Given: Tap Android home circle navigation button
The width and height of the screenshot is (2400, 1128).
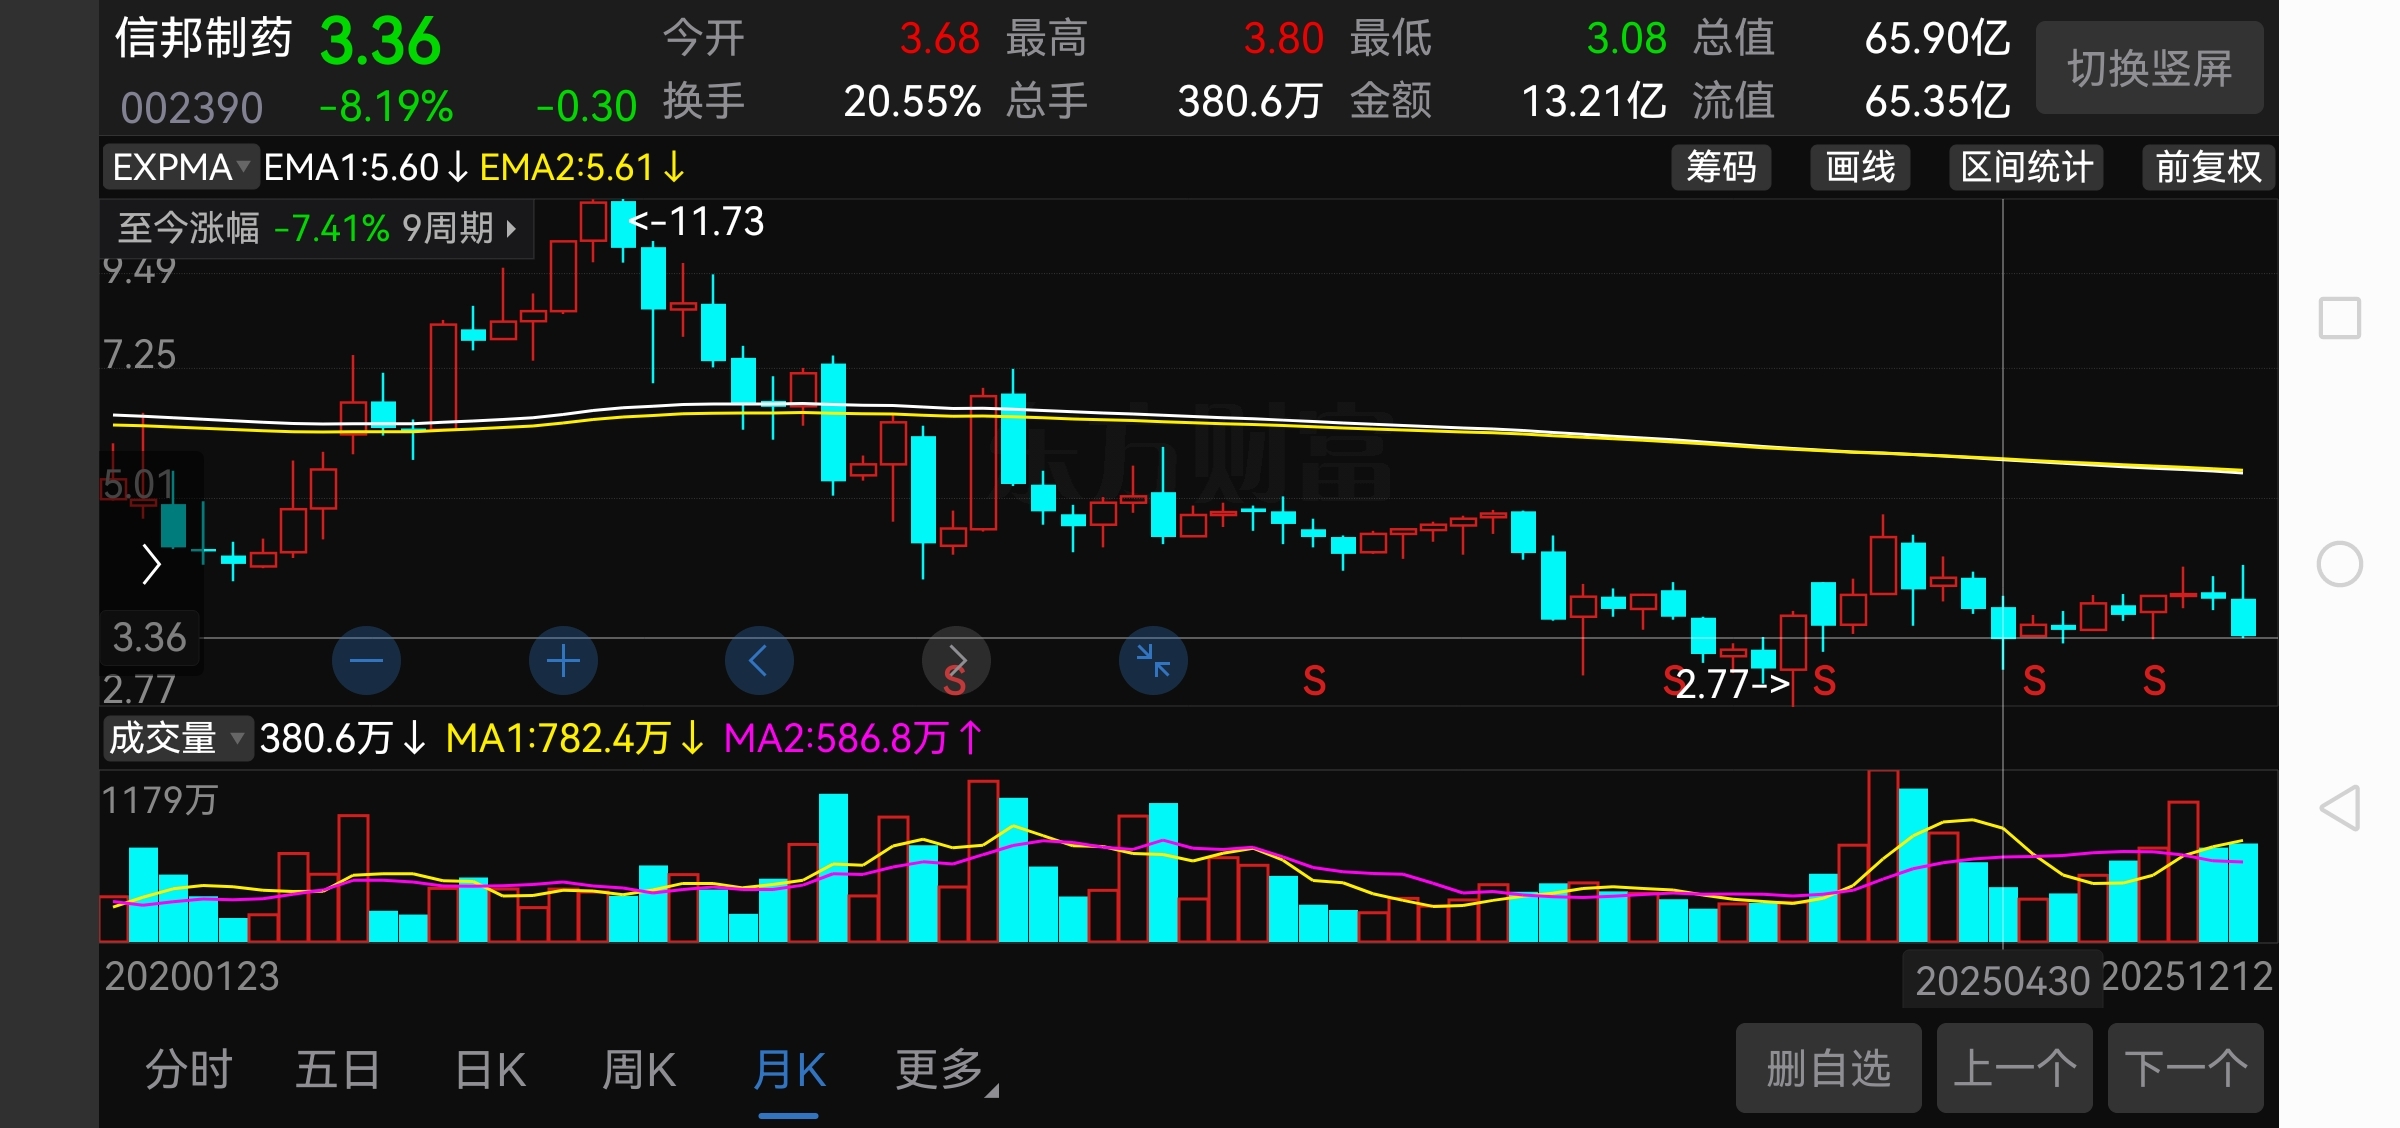Looking at the screenshot, I should click(2340, 564).
